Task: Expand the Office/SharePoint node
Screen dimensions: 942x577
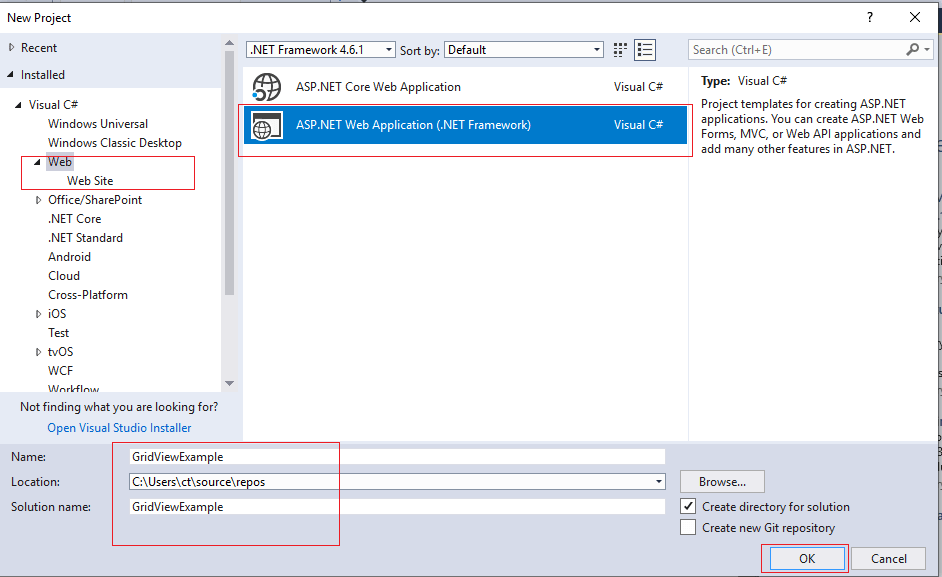Action: click(39, 199)
